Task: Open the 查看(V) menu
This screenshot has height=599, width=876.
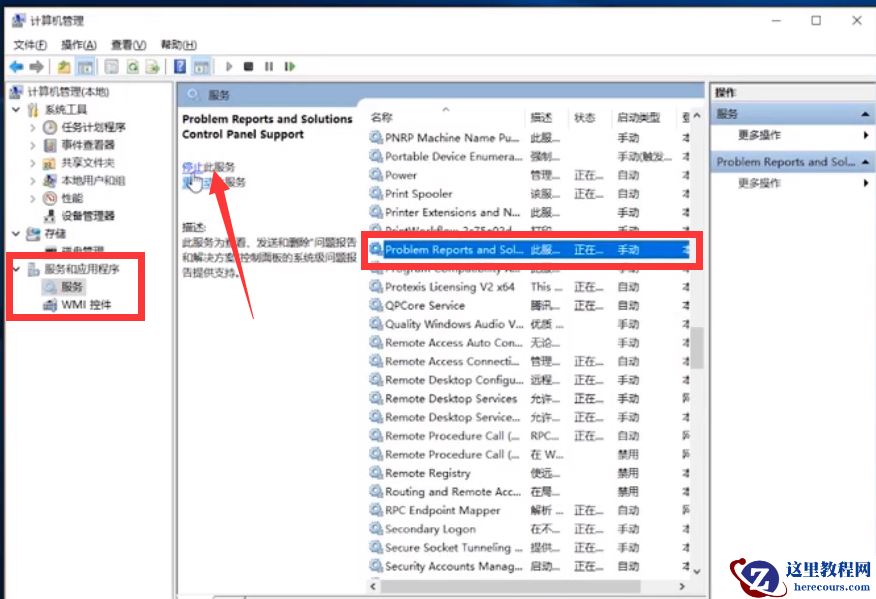Action: [128, 45]
